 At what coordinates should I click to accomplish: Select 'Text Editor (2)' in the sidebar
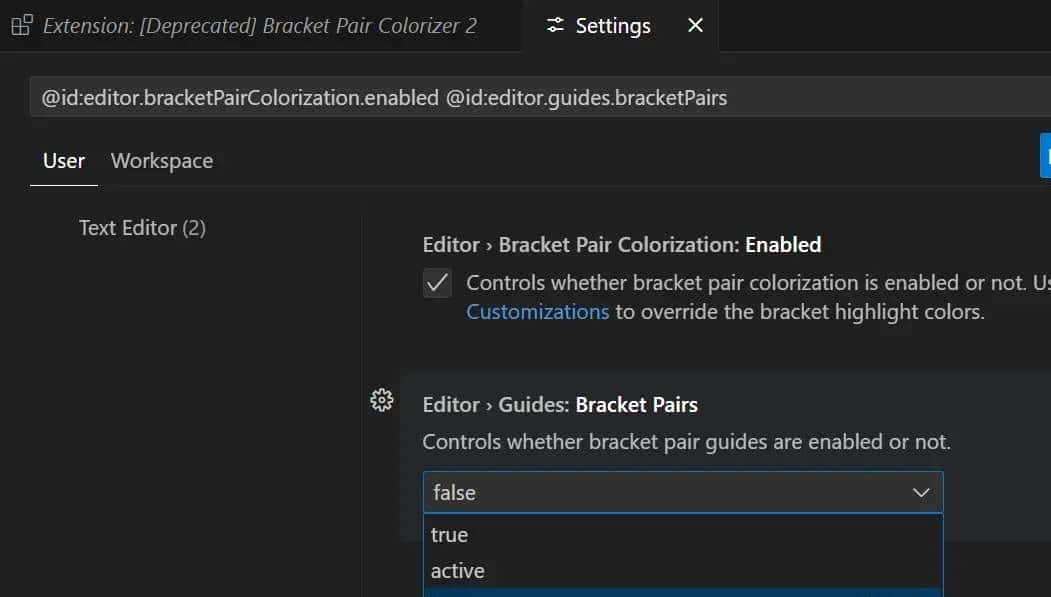pos(141,227)
